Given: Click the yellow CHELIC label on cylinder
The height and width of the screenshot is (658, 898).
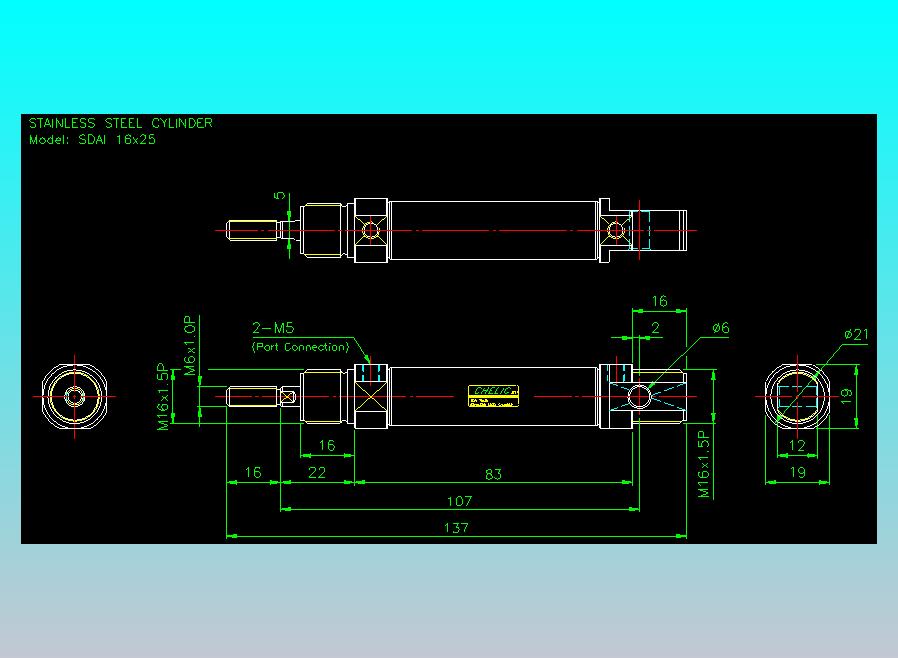Looking at the screenshot, I should (x=493, y=396).
